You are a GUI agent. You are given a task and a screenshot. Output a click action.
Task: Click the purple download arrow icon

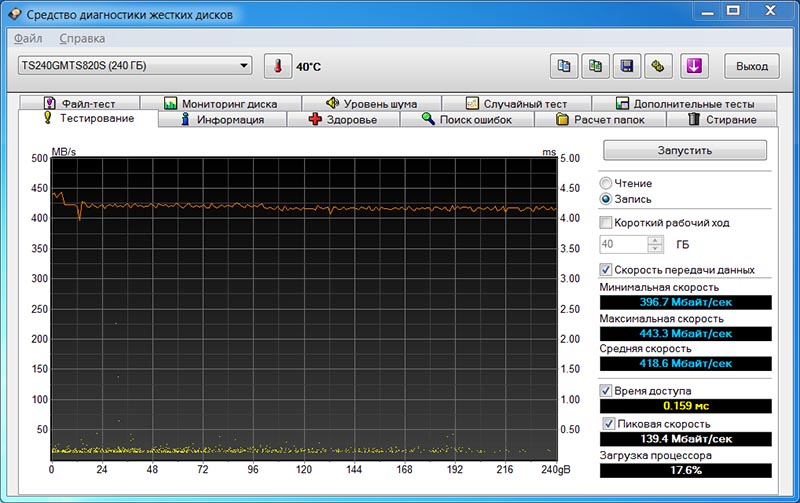pos(694,66)
